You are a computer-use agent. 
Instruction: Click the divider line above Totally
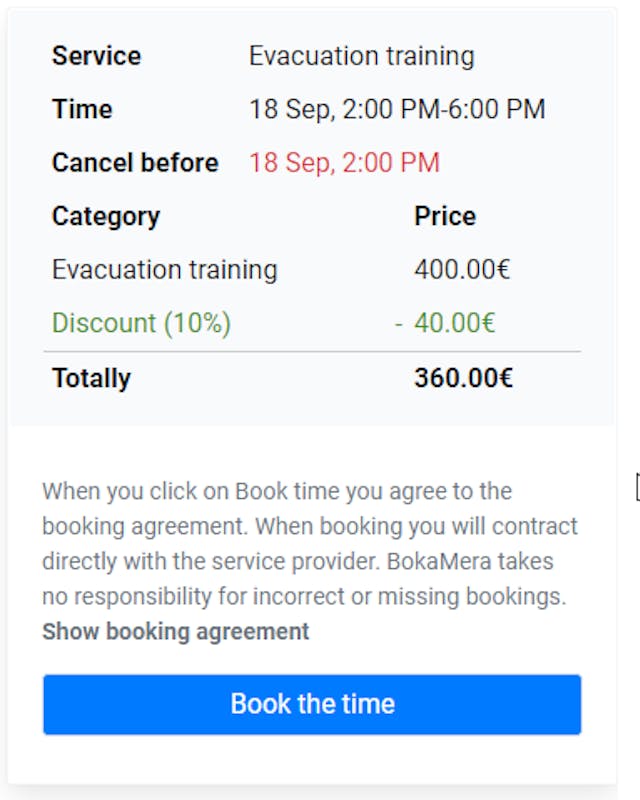point(312,352)
